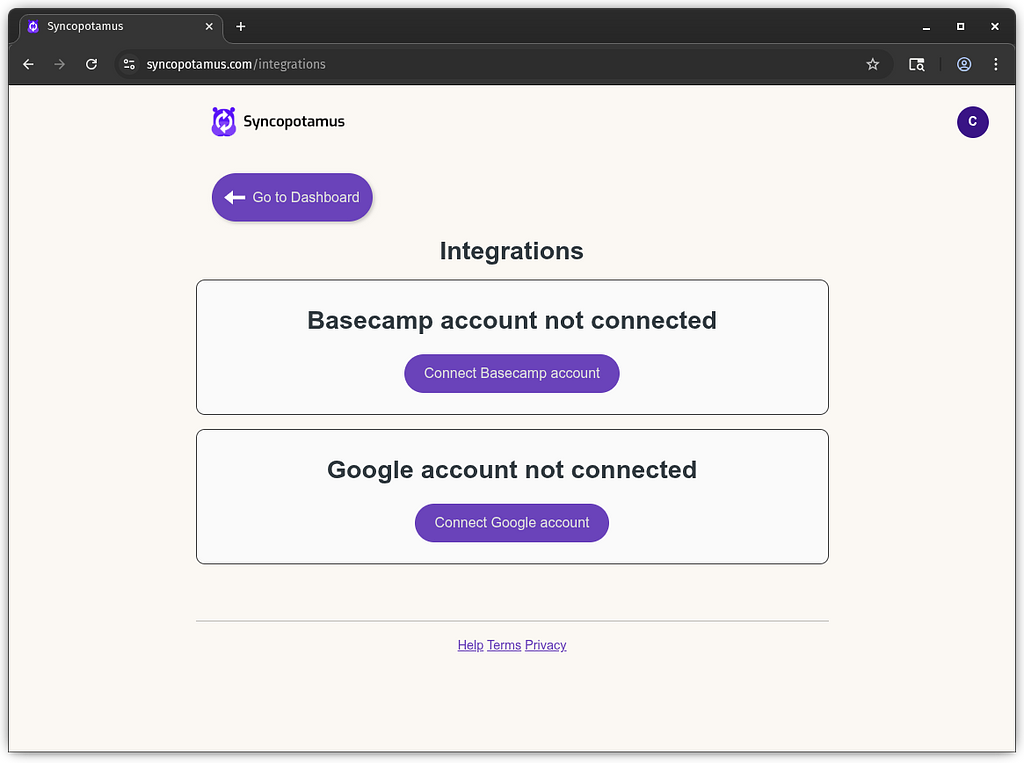Select the Syncopotamus browser tab
The height and width of the screenshot is (763, 1024).
point(121,27)
